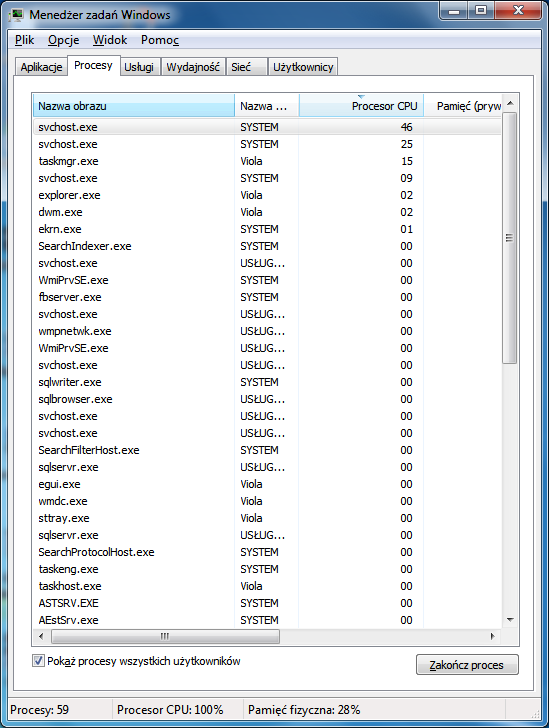549x728 pixels.
Task: Click the vertical scrollbar down arrow
Action: 510,620
